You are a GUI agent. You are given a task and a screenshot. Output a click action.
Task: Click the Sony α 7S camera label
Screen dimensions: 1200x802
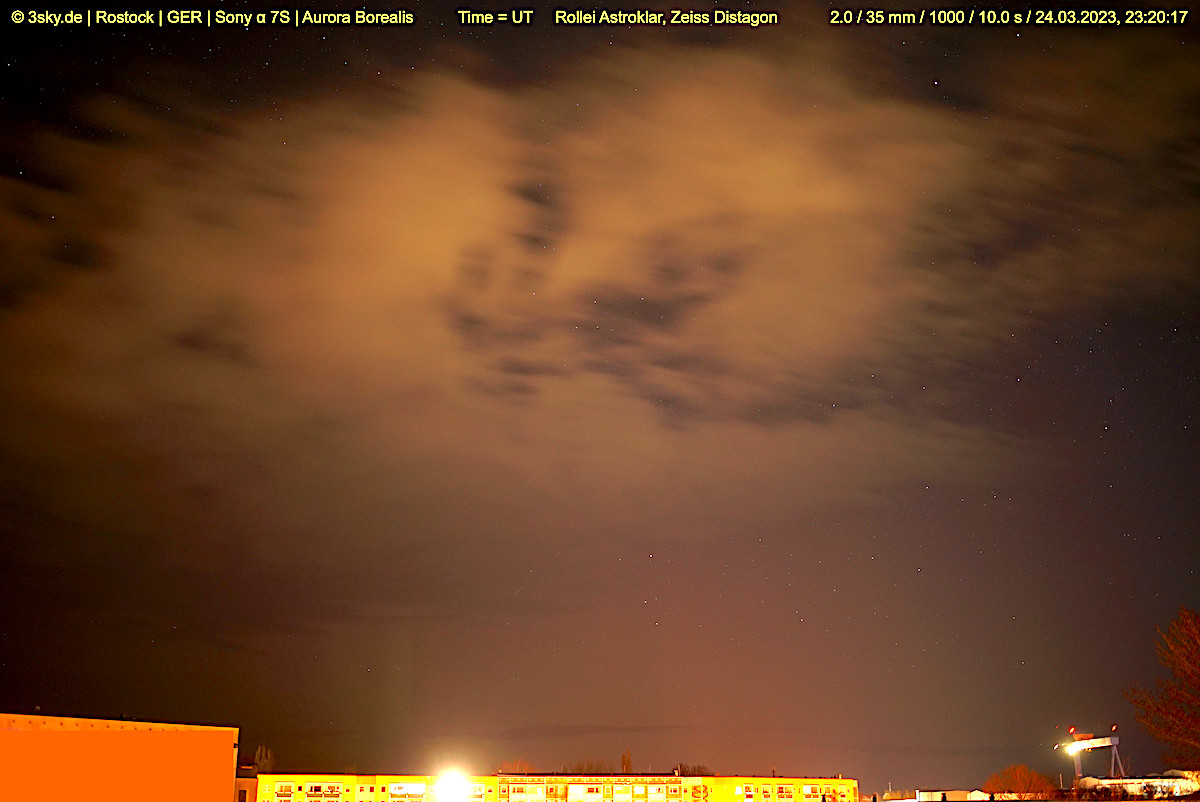click(250, 18)
